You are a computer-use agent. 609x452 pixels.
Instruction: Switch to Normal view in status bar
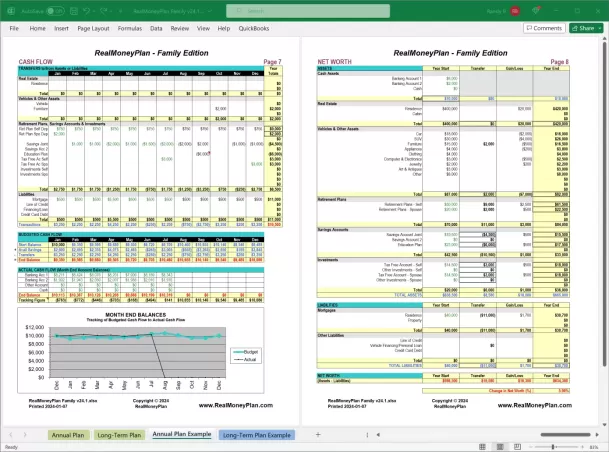[482, 447]
